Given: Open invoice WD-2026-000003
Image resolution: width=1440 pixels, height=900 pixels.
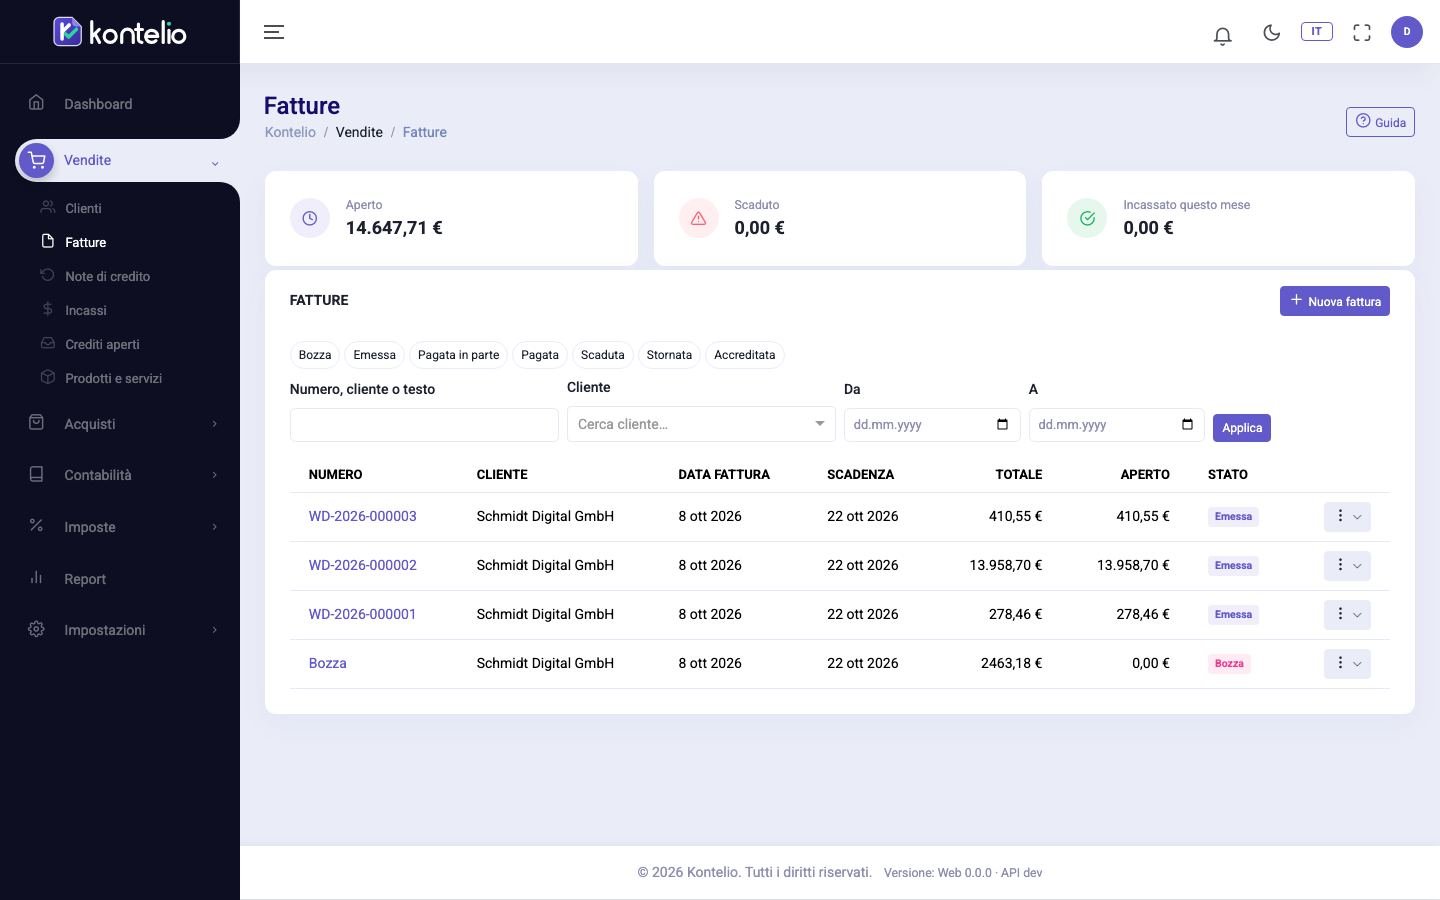Looking at the screenshot, I should tap(363, 517).
